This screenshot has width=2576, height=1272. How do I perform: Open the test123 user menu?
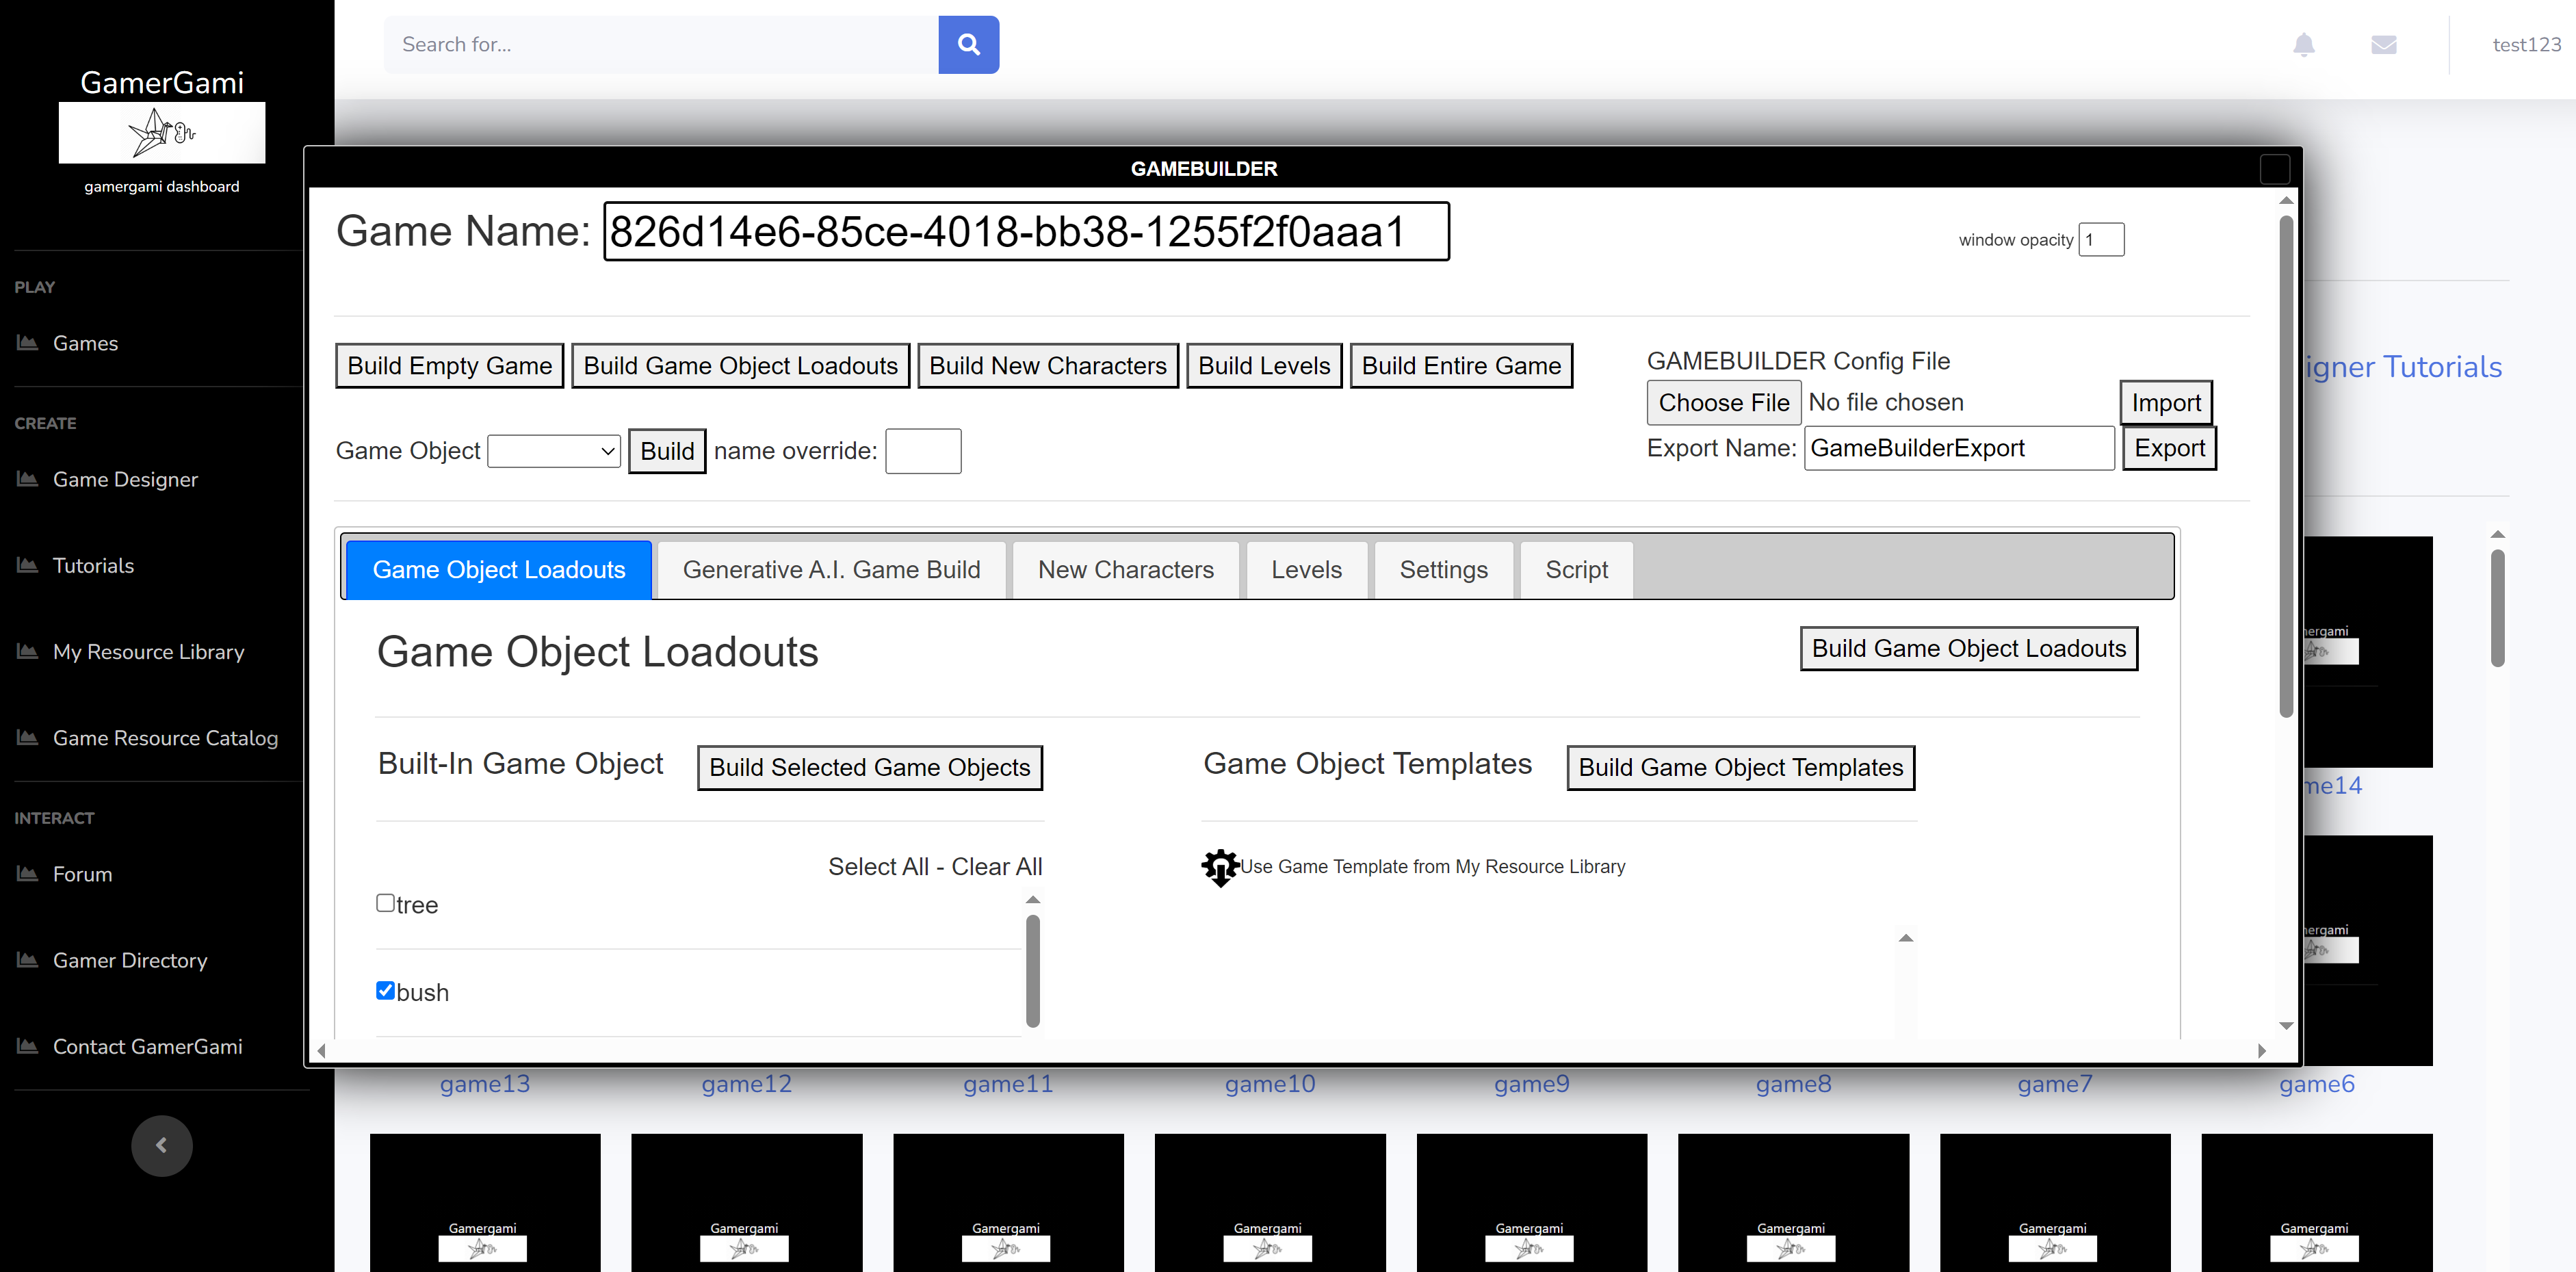pyautogui.click(x=2526, y=44)
